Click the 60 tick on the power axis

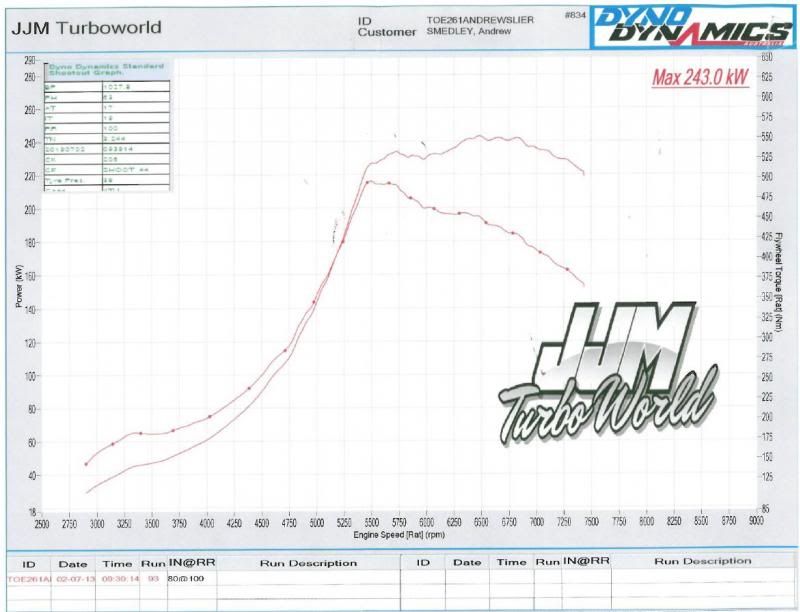click(x=31, y=443)
